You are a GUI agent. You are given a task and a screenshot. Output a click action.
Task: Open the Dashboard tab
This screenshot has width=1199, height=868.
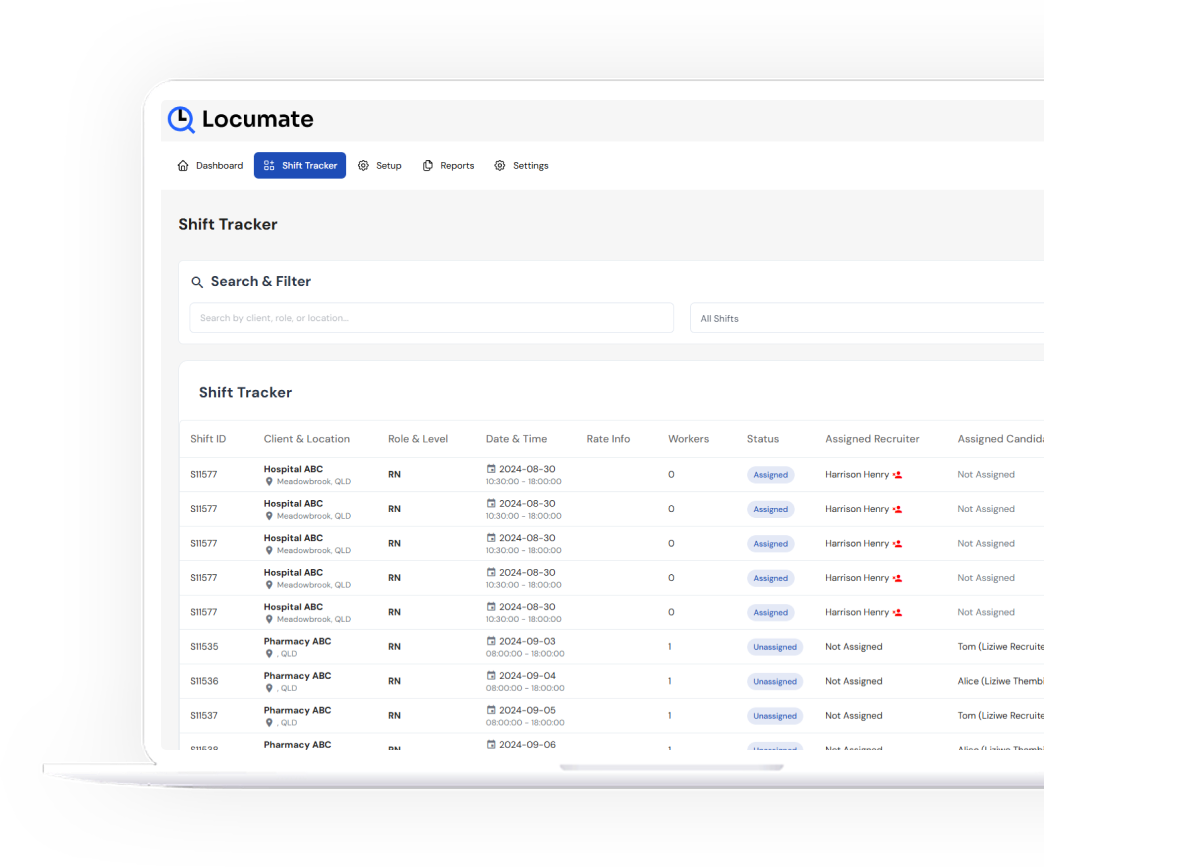click(x=210, y=166)
